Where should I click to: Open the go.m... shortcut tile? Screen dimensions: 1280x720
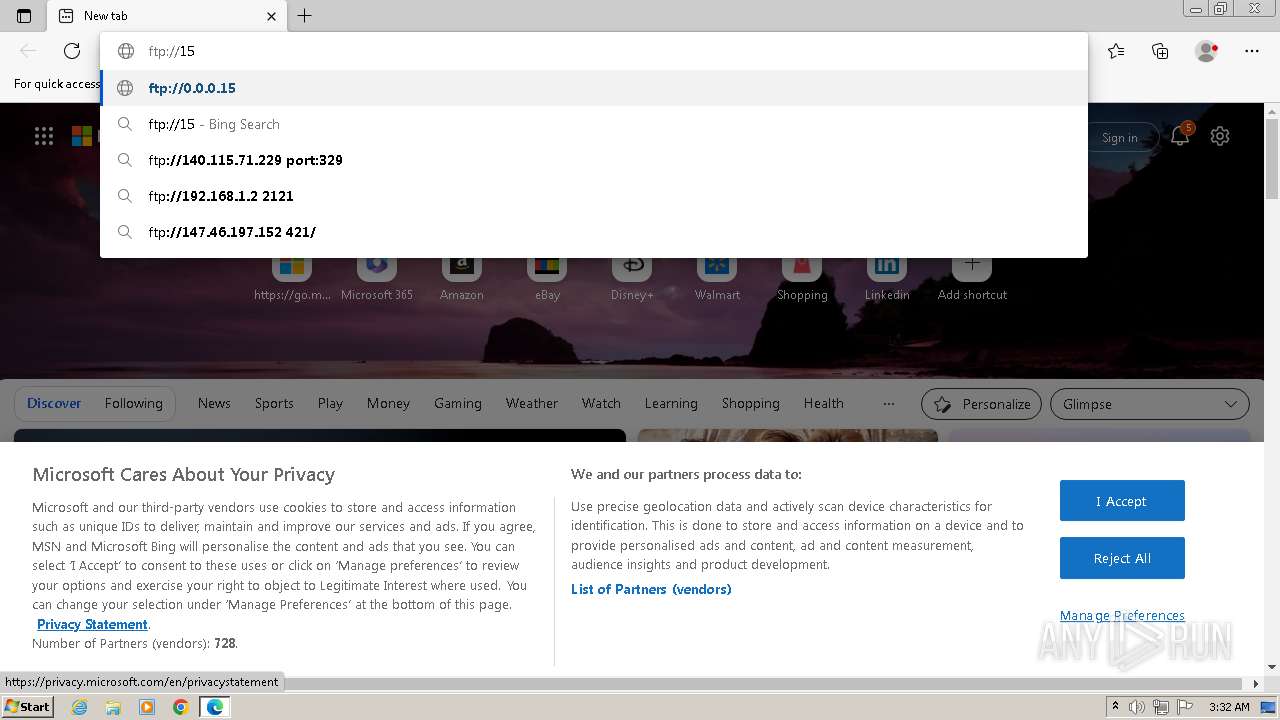292,278
